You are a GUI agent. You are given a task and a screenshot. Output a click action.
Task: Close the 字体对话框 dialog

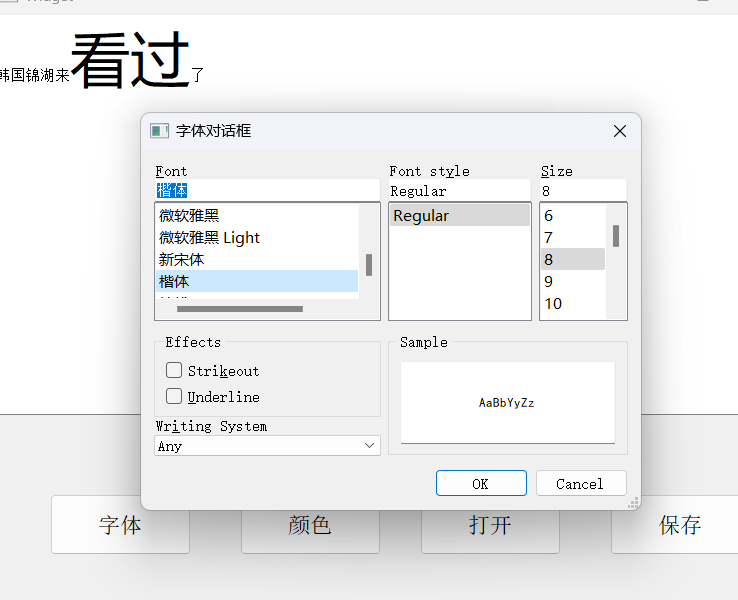point(619,131)
